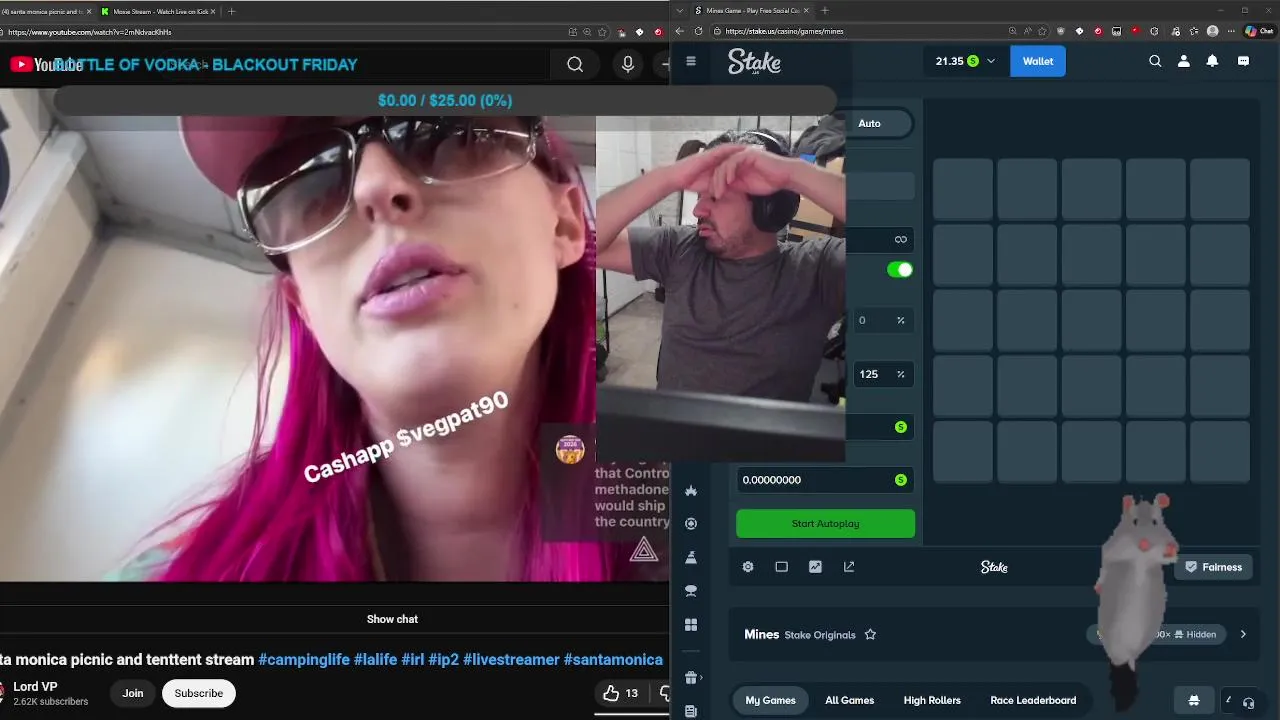Open the #livestreamer hashtag link
Image resolution: width=1280 pixels, height=720 pixels.
click(x=511, y=660)
